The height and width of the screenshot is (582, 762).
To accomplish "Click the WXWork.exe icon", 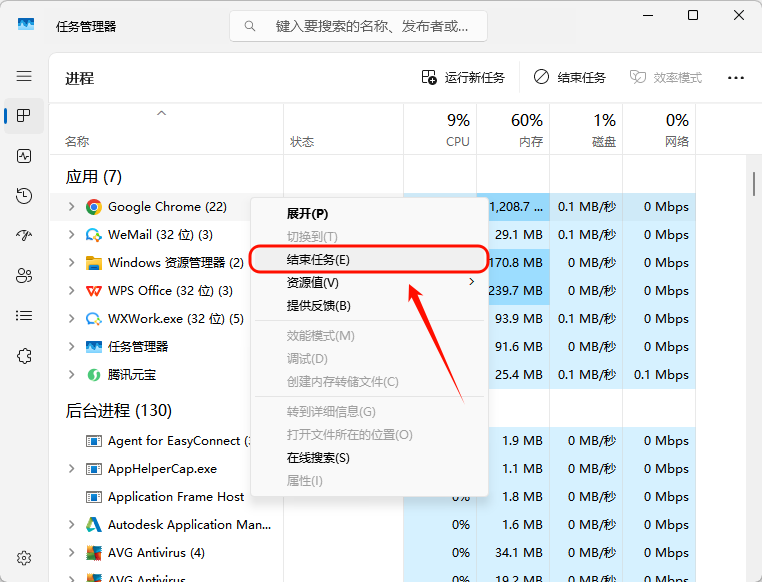I will point(94,319).
